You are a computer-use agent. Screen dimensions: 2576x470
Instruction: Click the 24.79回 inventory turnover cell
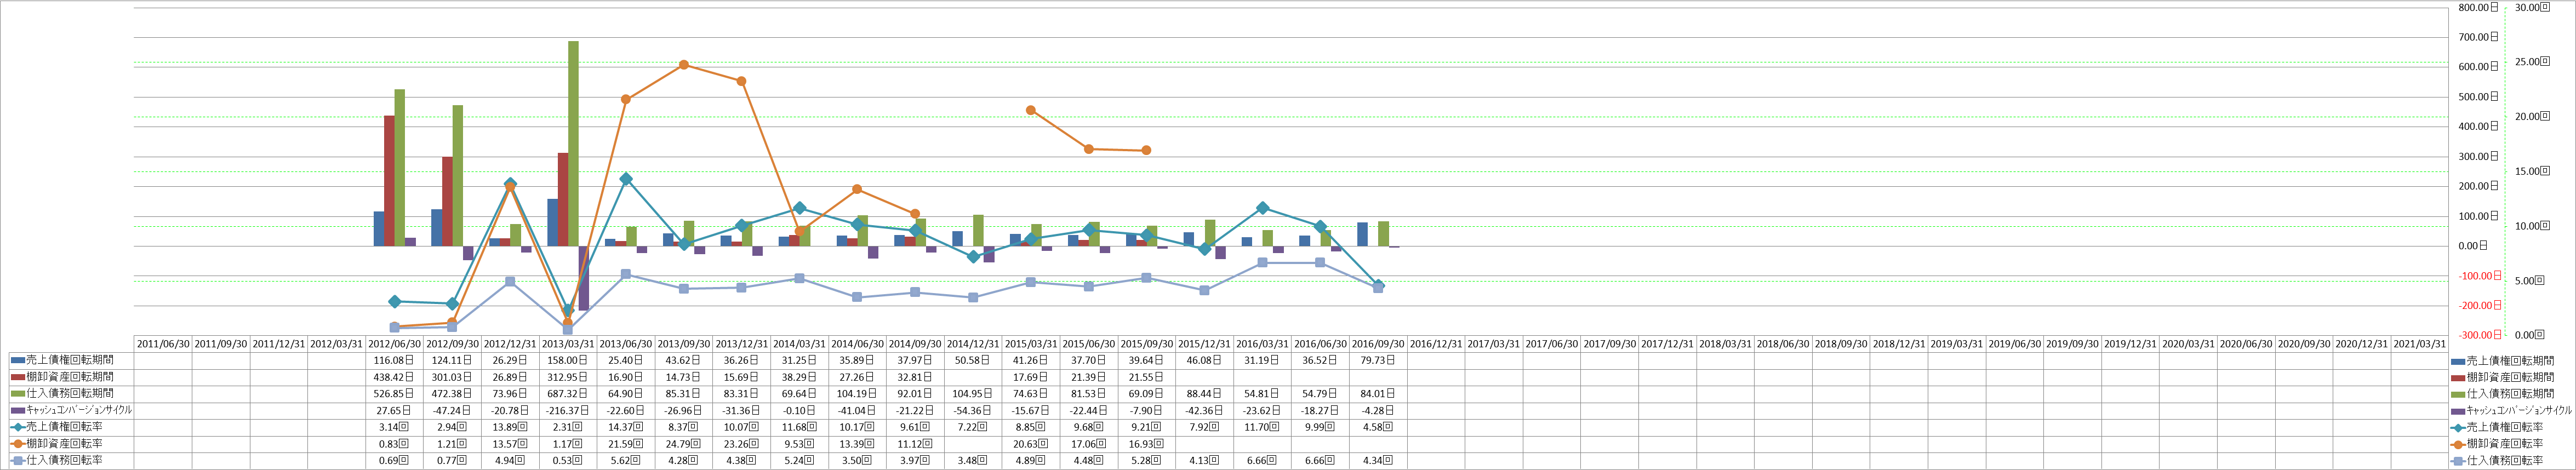(x=684, y=444)
